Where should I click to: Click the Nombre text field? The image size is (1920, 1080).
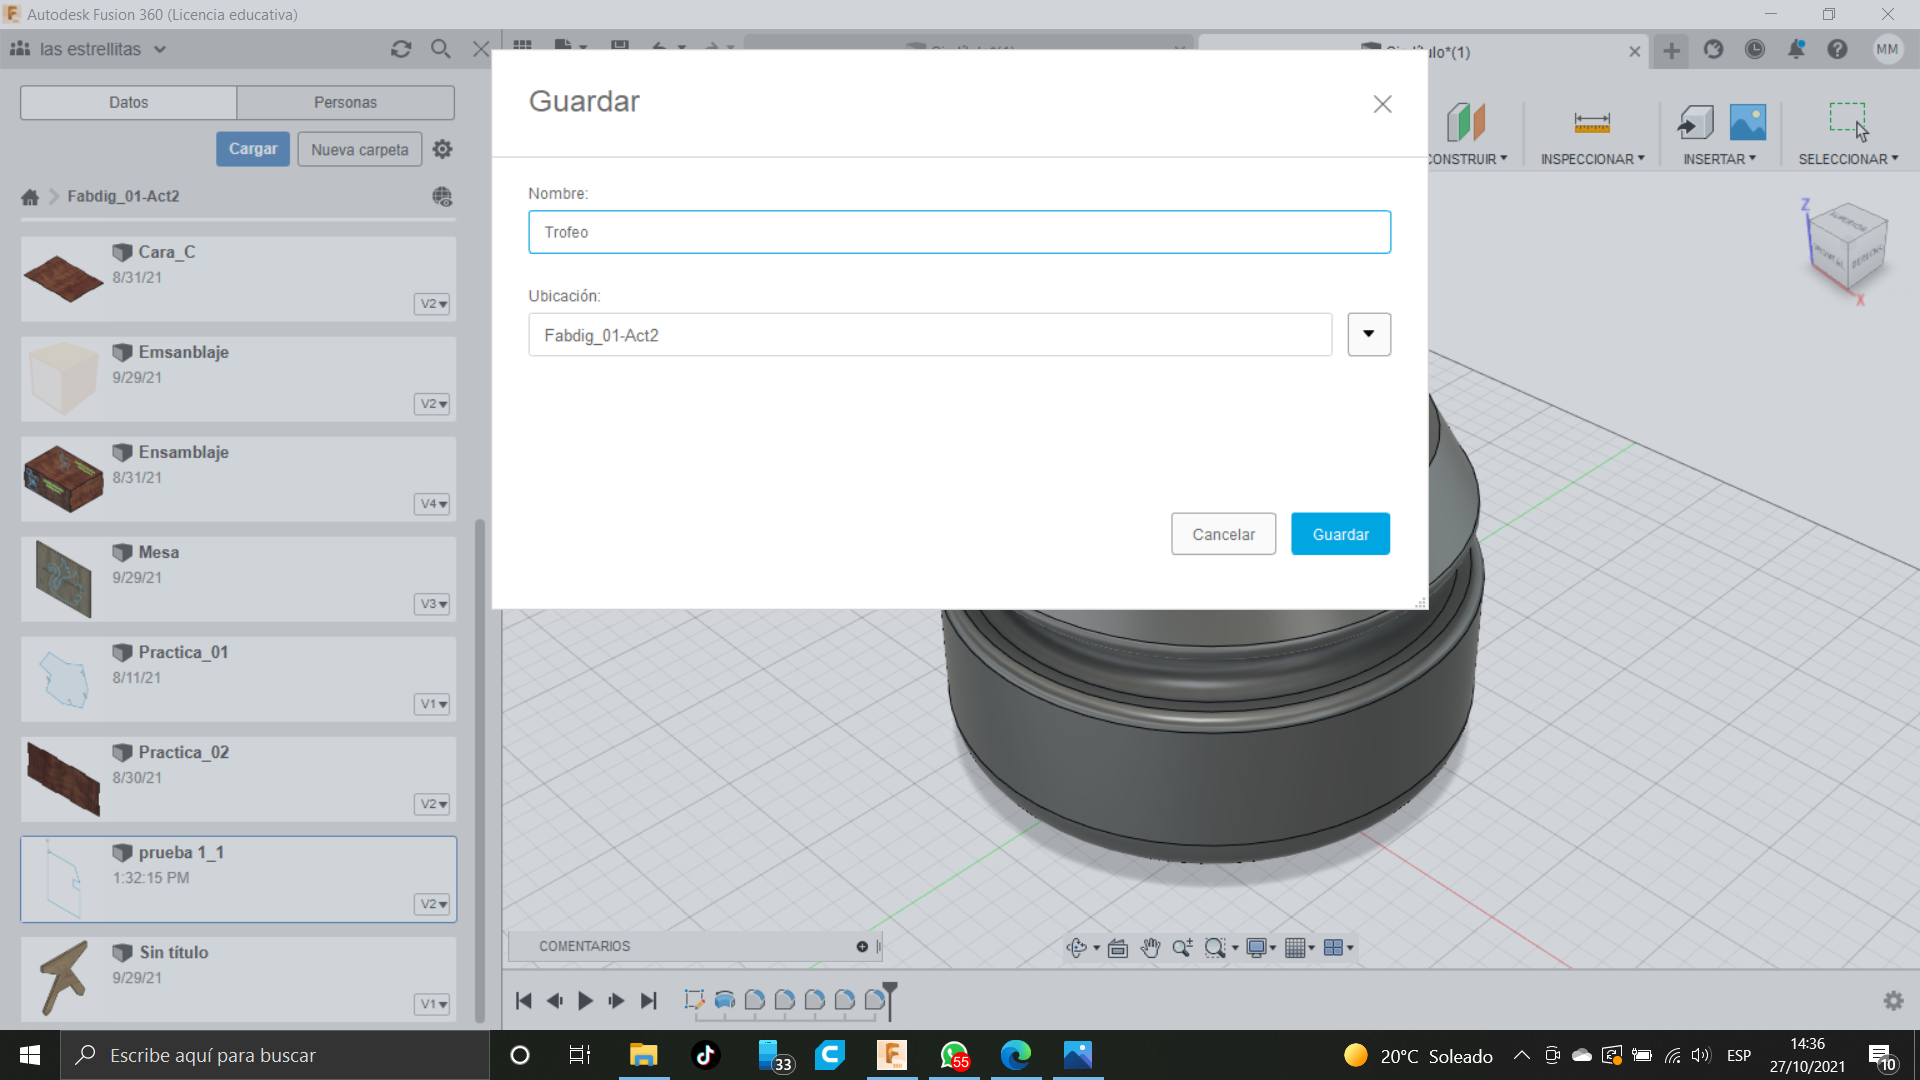(959, 232)
